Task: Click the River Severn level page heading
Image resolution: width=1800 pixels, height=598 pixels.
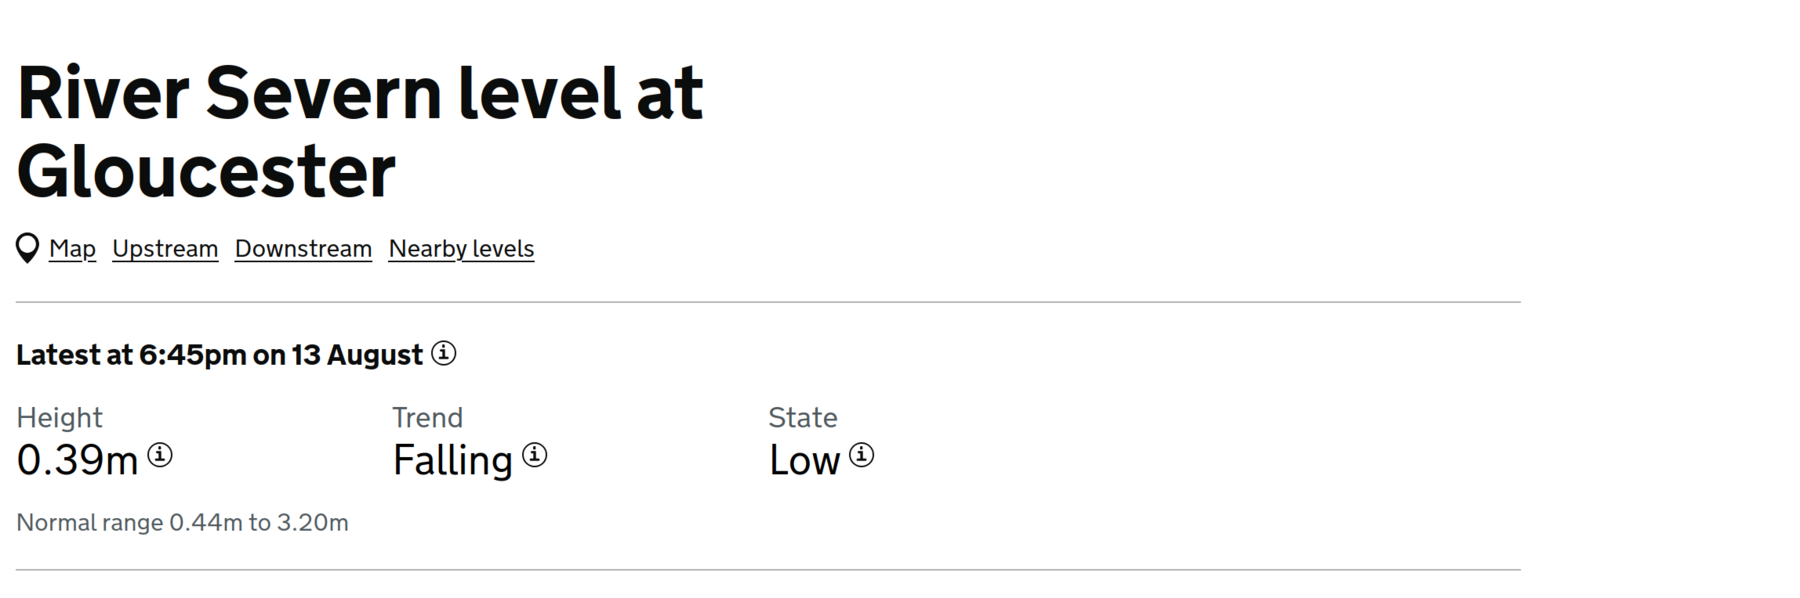Action: (x=360, y=93)
